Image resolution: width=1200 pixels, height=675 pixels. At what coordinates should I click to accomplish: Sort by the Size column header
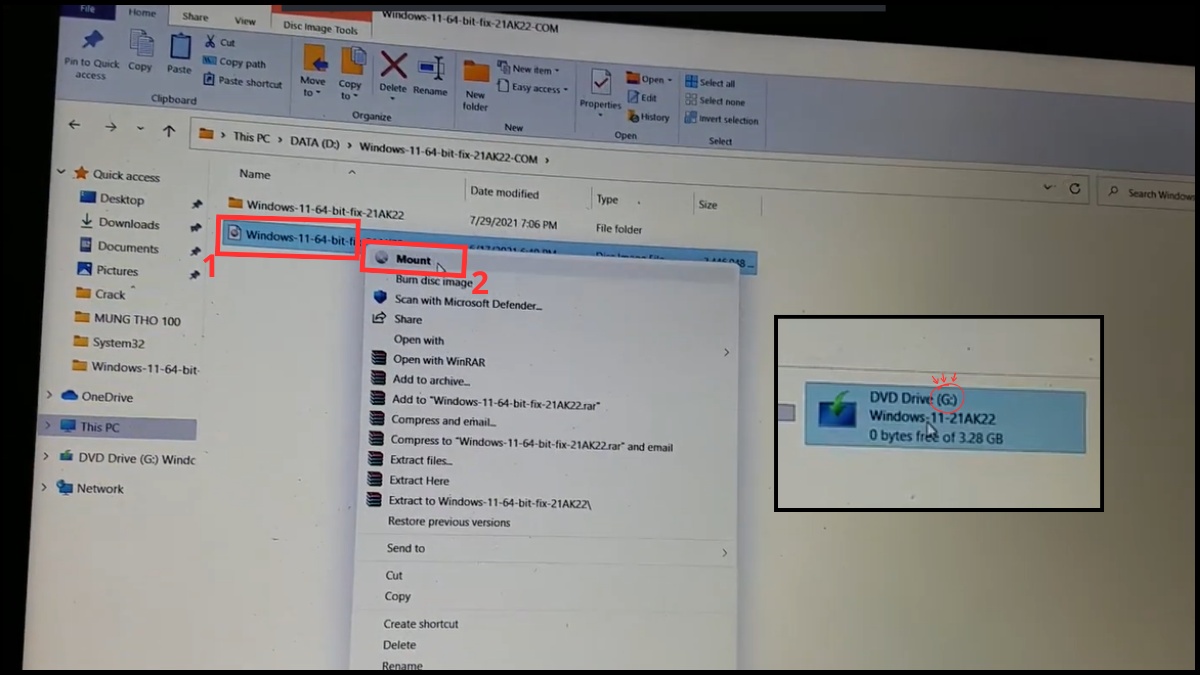(708, 204)
